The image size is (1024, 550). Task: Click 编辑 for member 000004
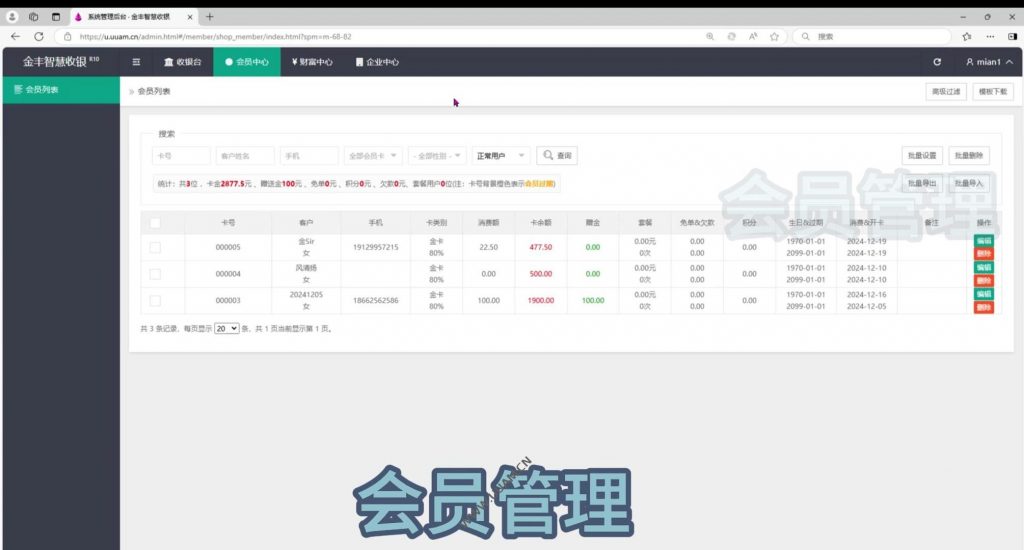click(983, 268)
